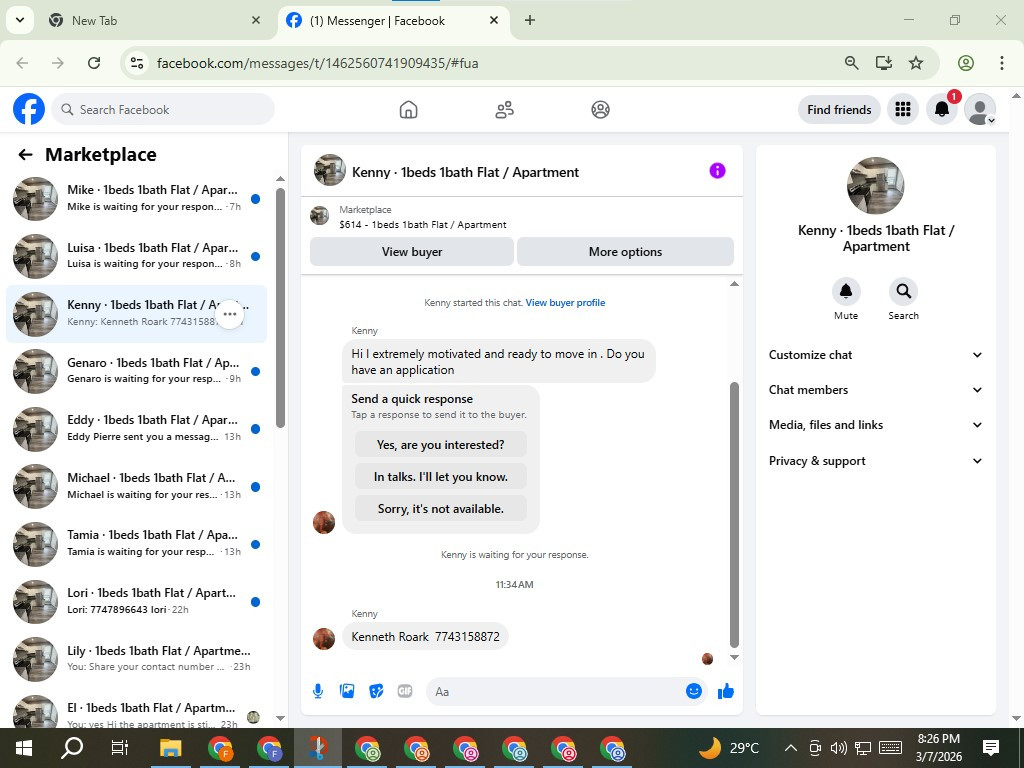
Task: Open Windows Task View on taskbar
Action: tap(120, 748)
